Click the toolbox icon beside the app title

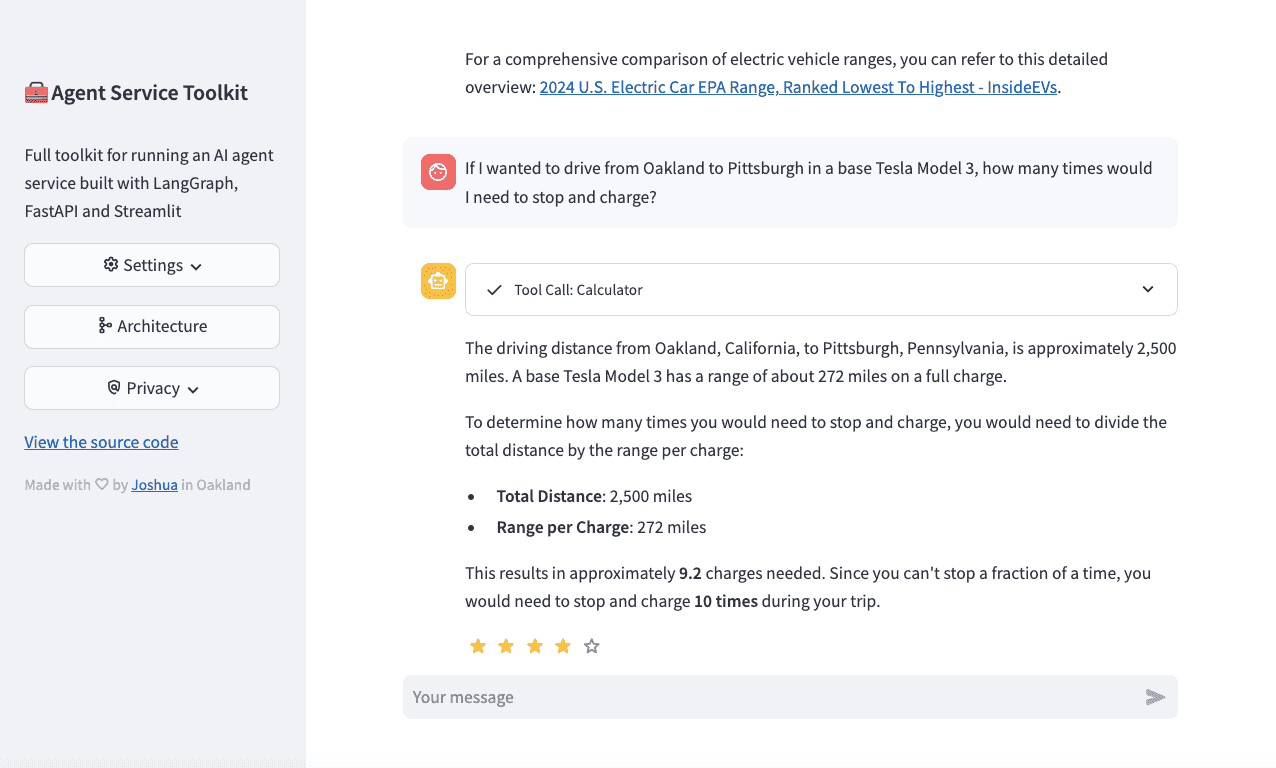pos(36,92)
